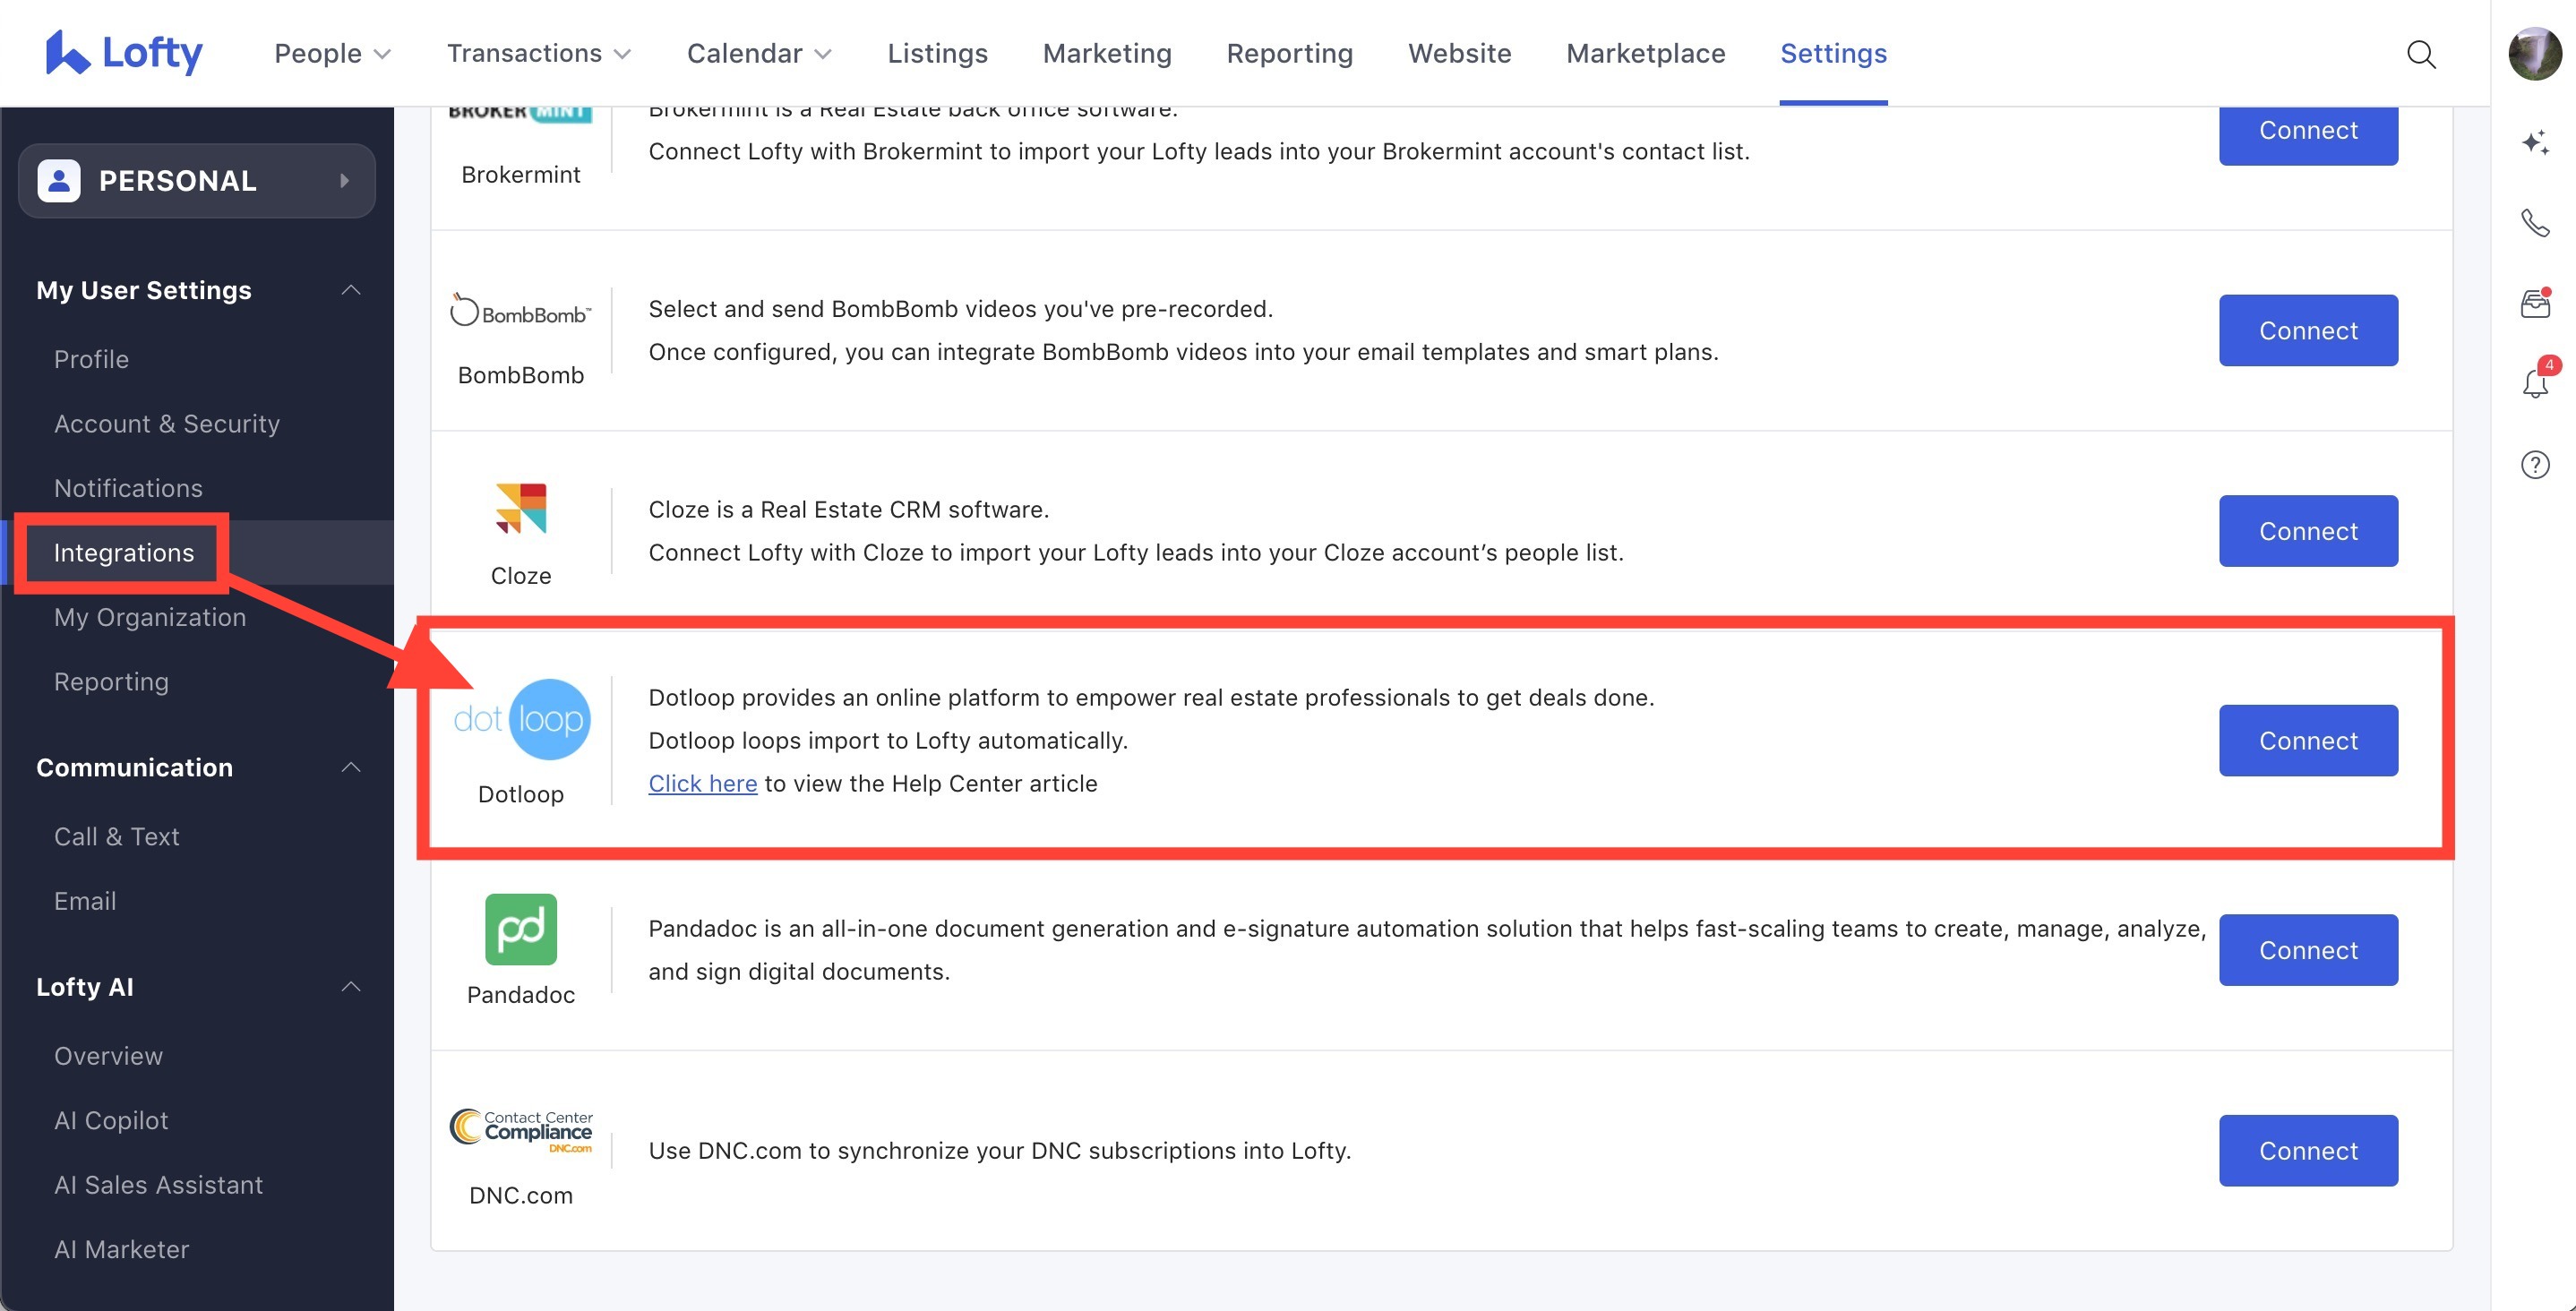Collapse the Communication section
The height and width of the screenshot is (1311, 2576).
click(x=350, y=767)
